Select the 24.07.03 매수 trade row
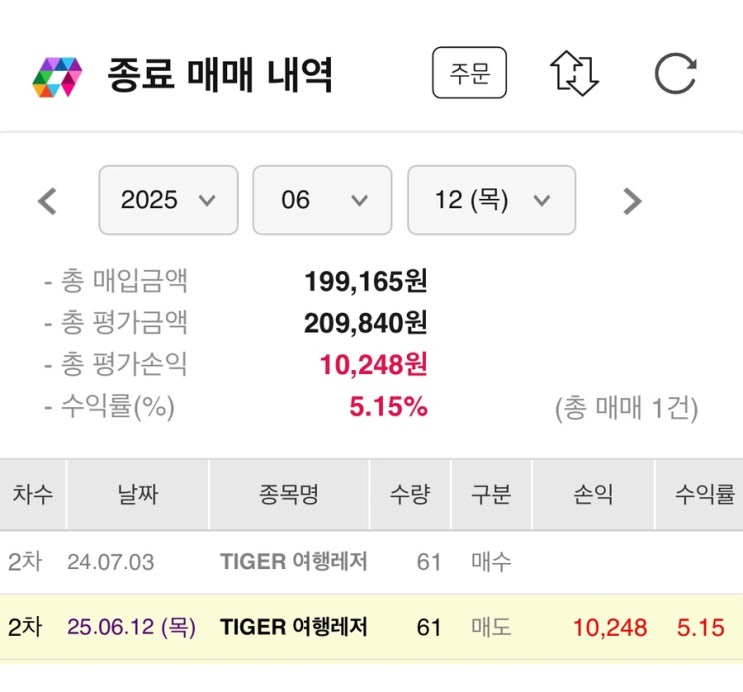 [371, 562]
